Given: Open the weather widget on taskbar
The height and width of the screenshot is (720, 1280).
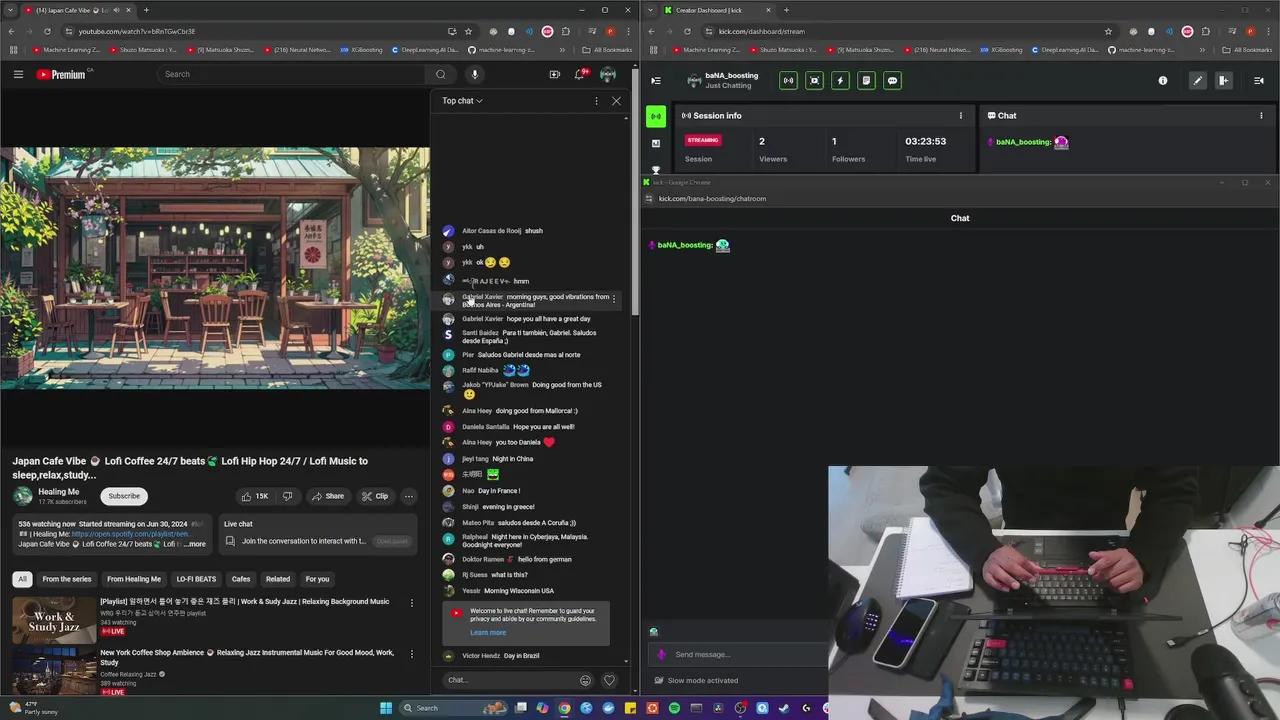Looking at the screenshot, I should pyautogui.click(x=34, y=708).
